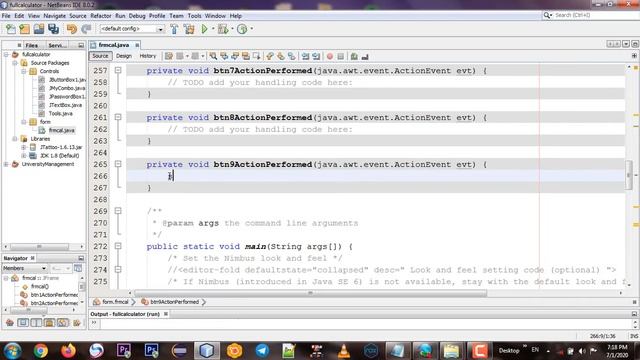
Task: Open the Navigate menu
Action: [x=55, y=16]
